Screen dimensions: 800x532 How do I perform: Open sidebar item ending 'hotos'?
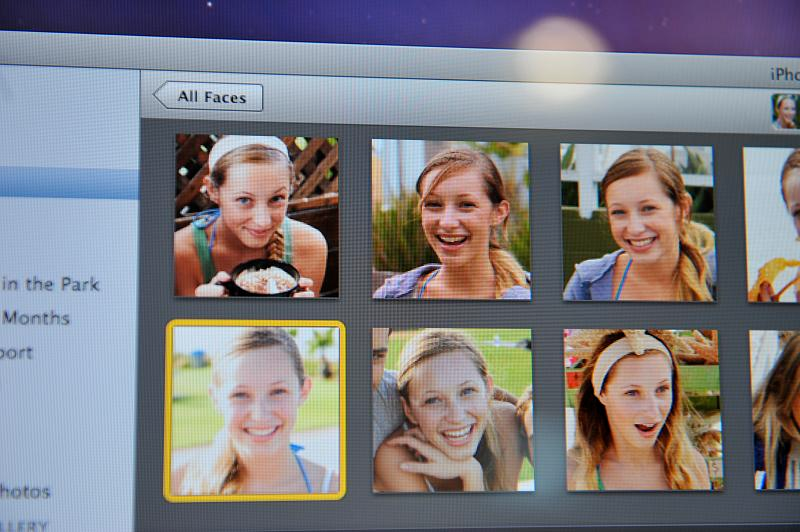click(x=25, y=492)
